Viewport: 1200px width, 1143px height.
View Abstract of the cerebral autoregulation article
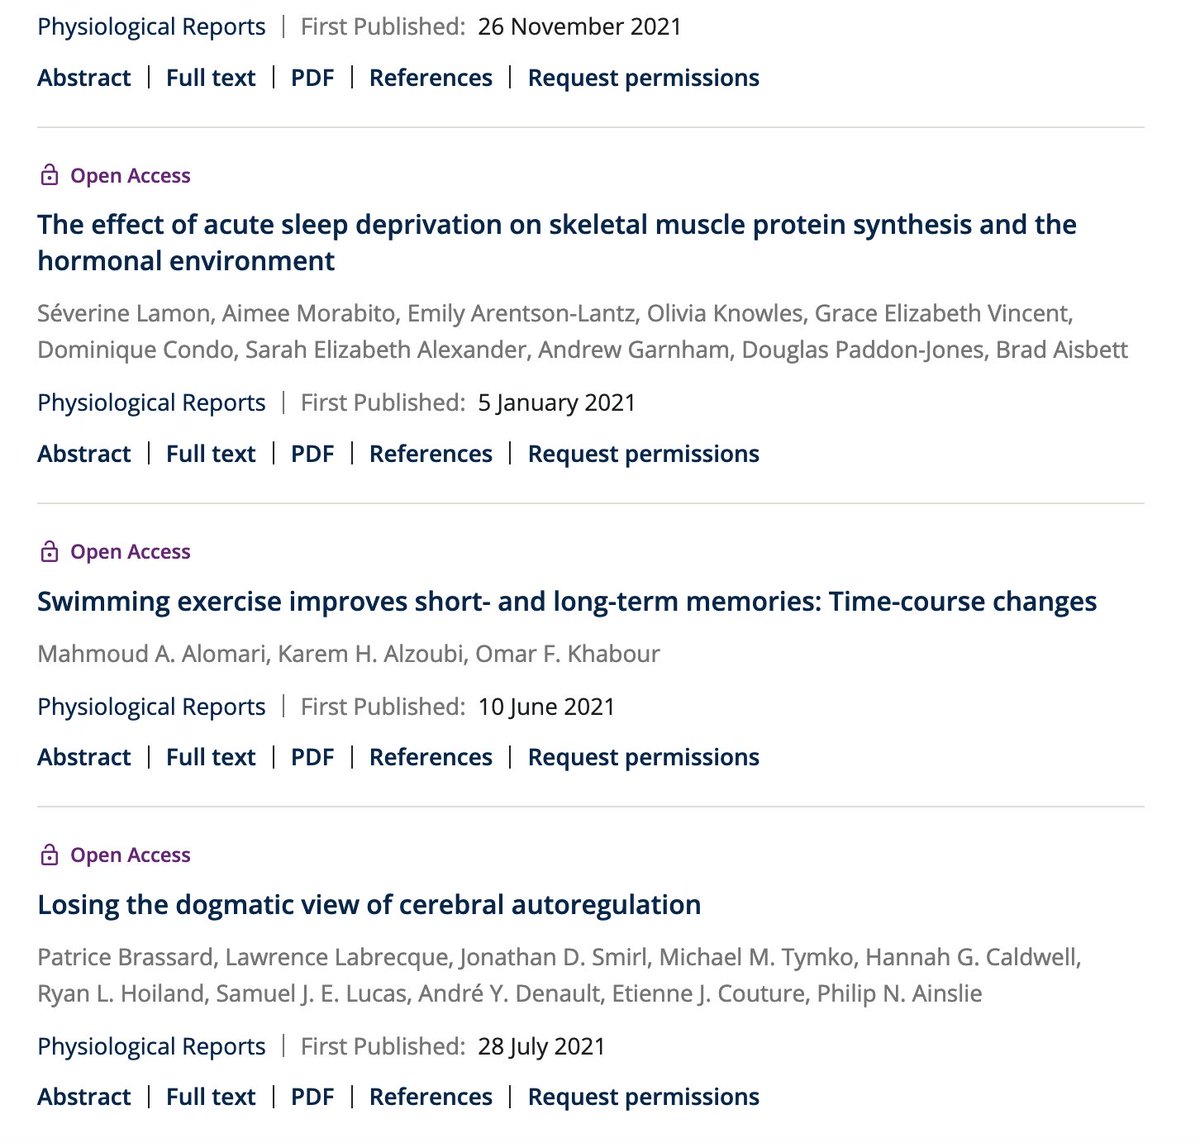click(x=84, y=1097)
